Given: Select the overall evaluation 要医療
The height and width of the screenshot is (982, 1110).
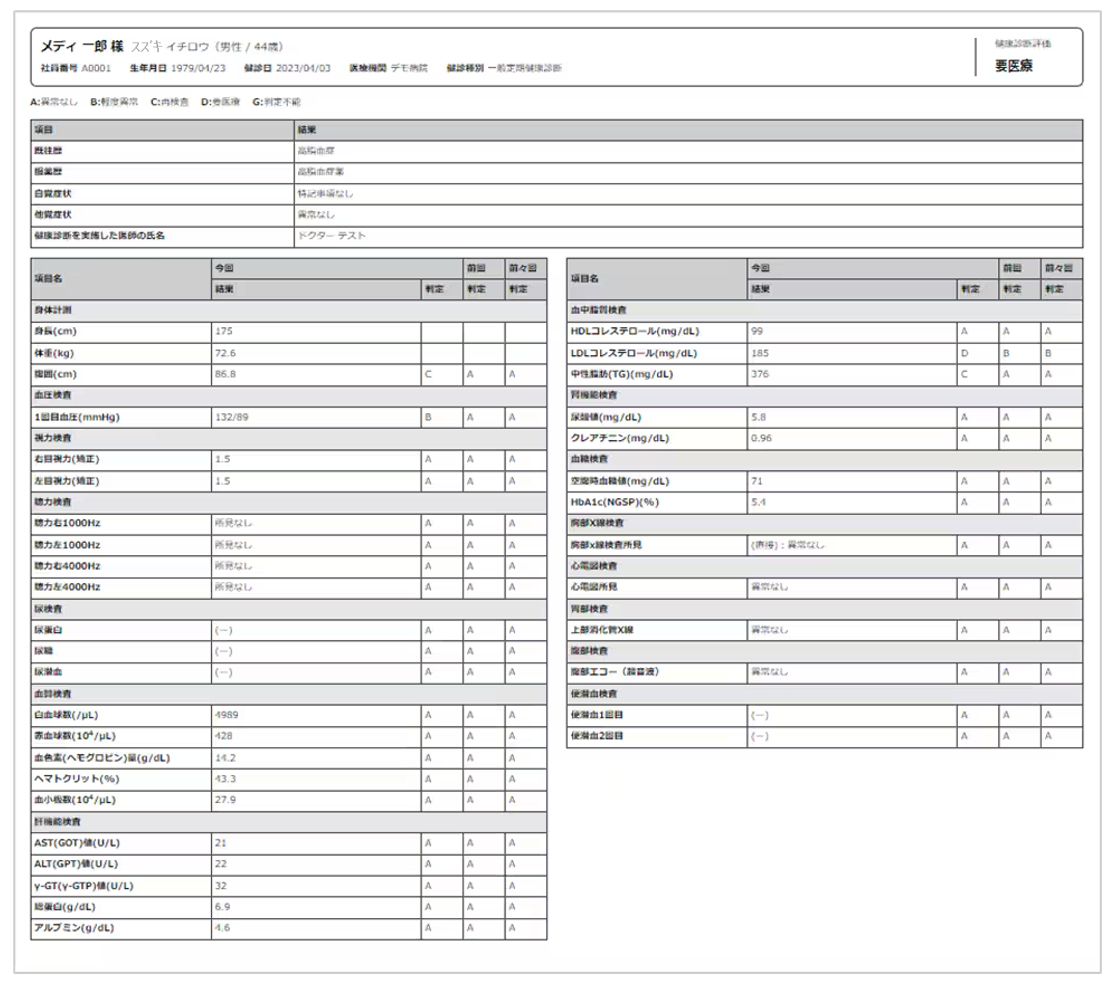Looking at the screenshot, I should point(1014,66).
